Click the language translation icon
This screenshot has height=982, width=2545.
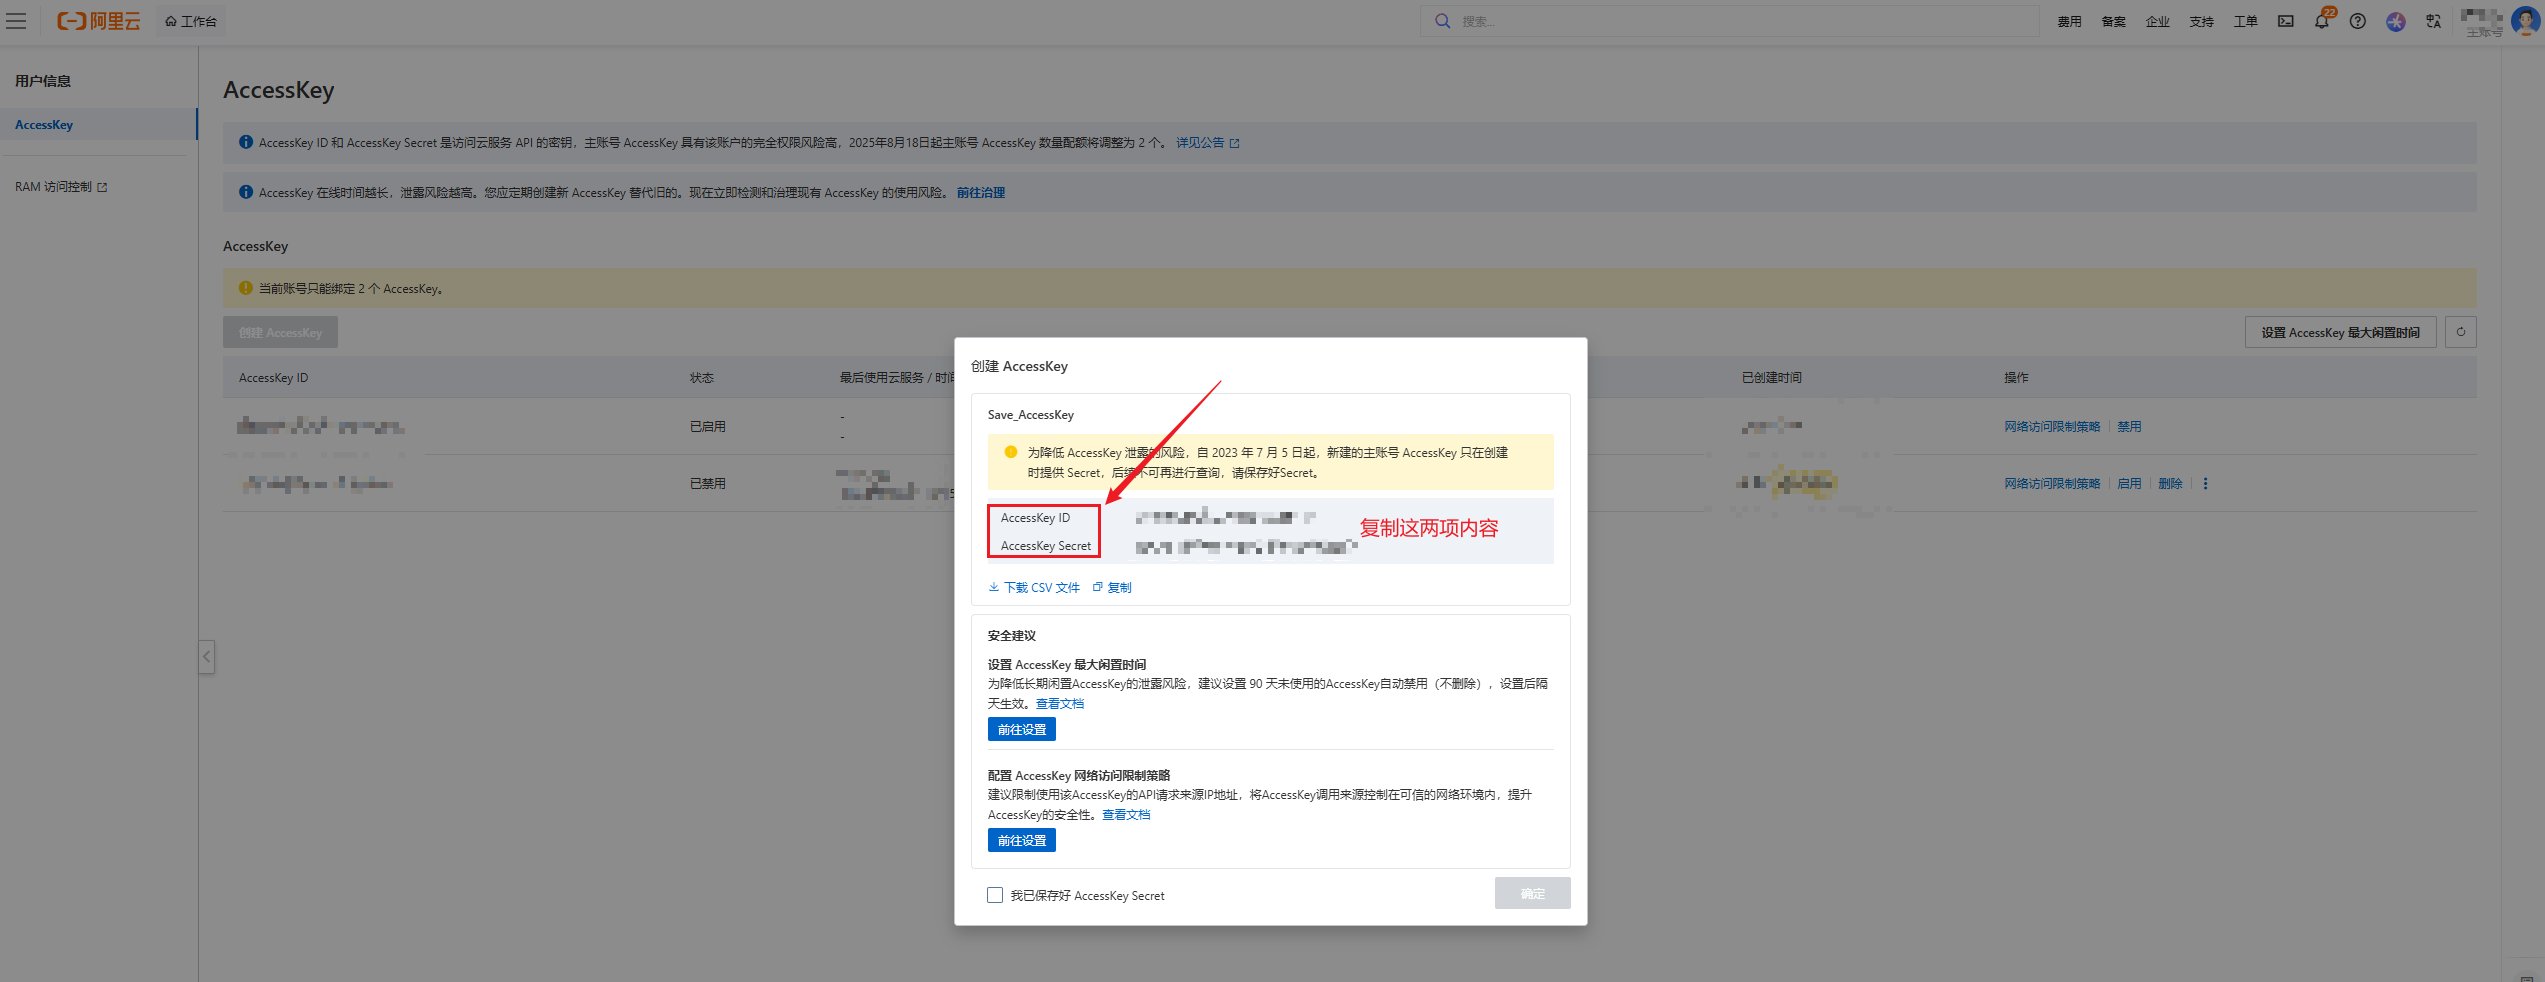pos(2434,21)
